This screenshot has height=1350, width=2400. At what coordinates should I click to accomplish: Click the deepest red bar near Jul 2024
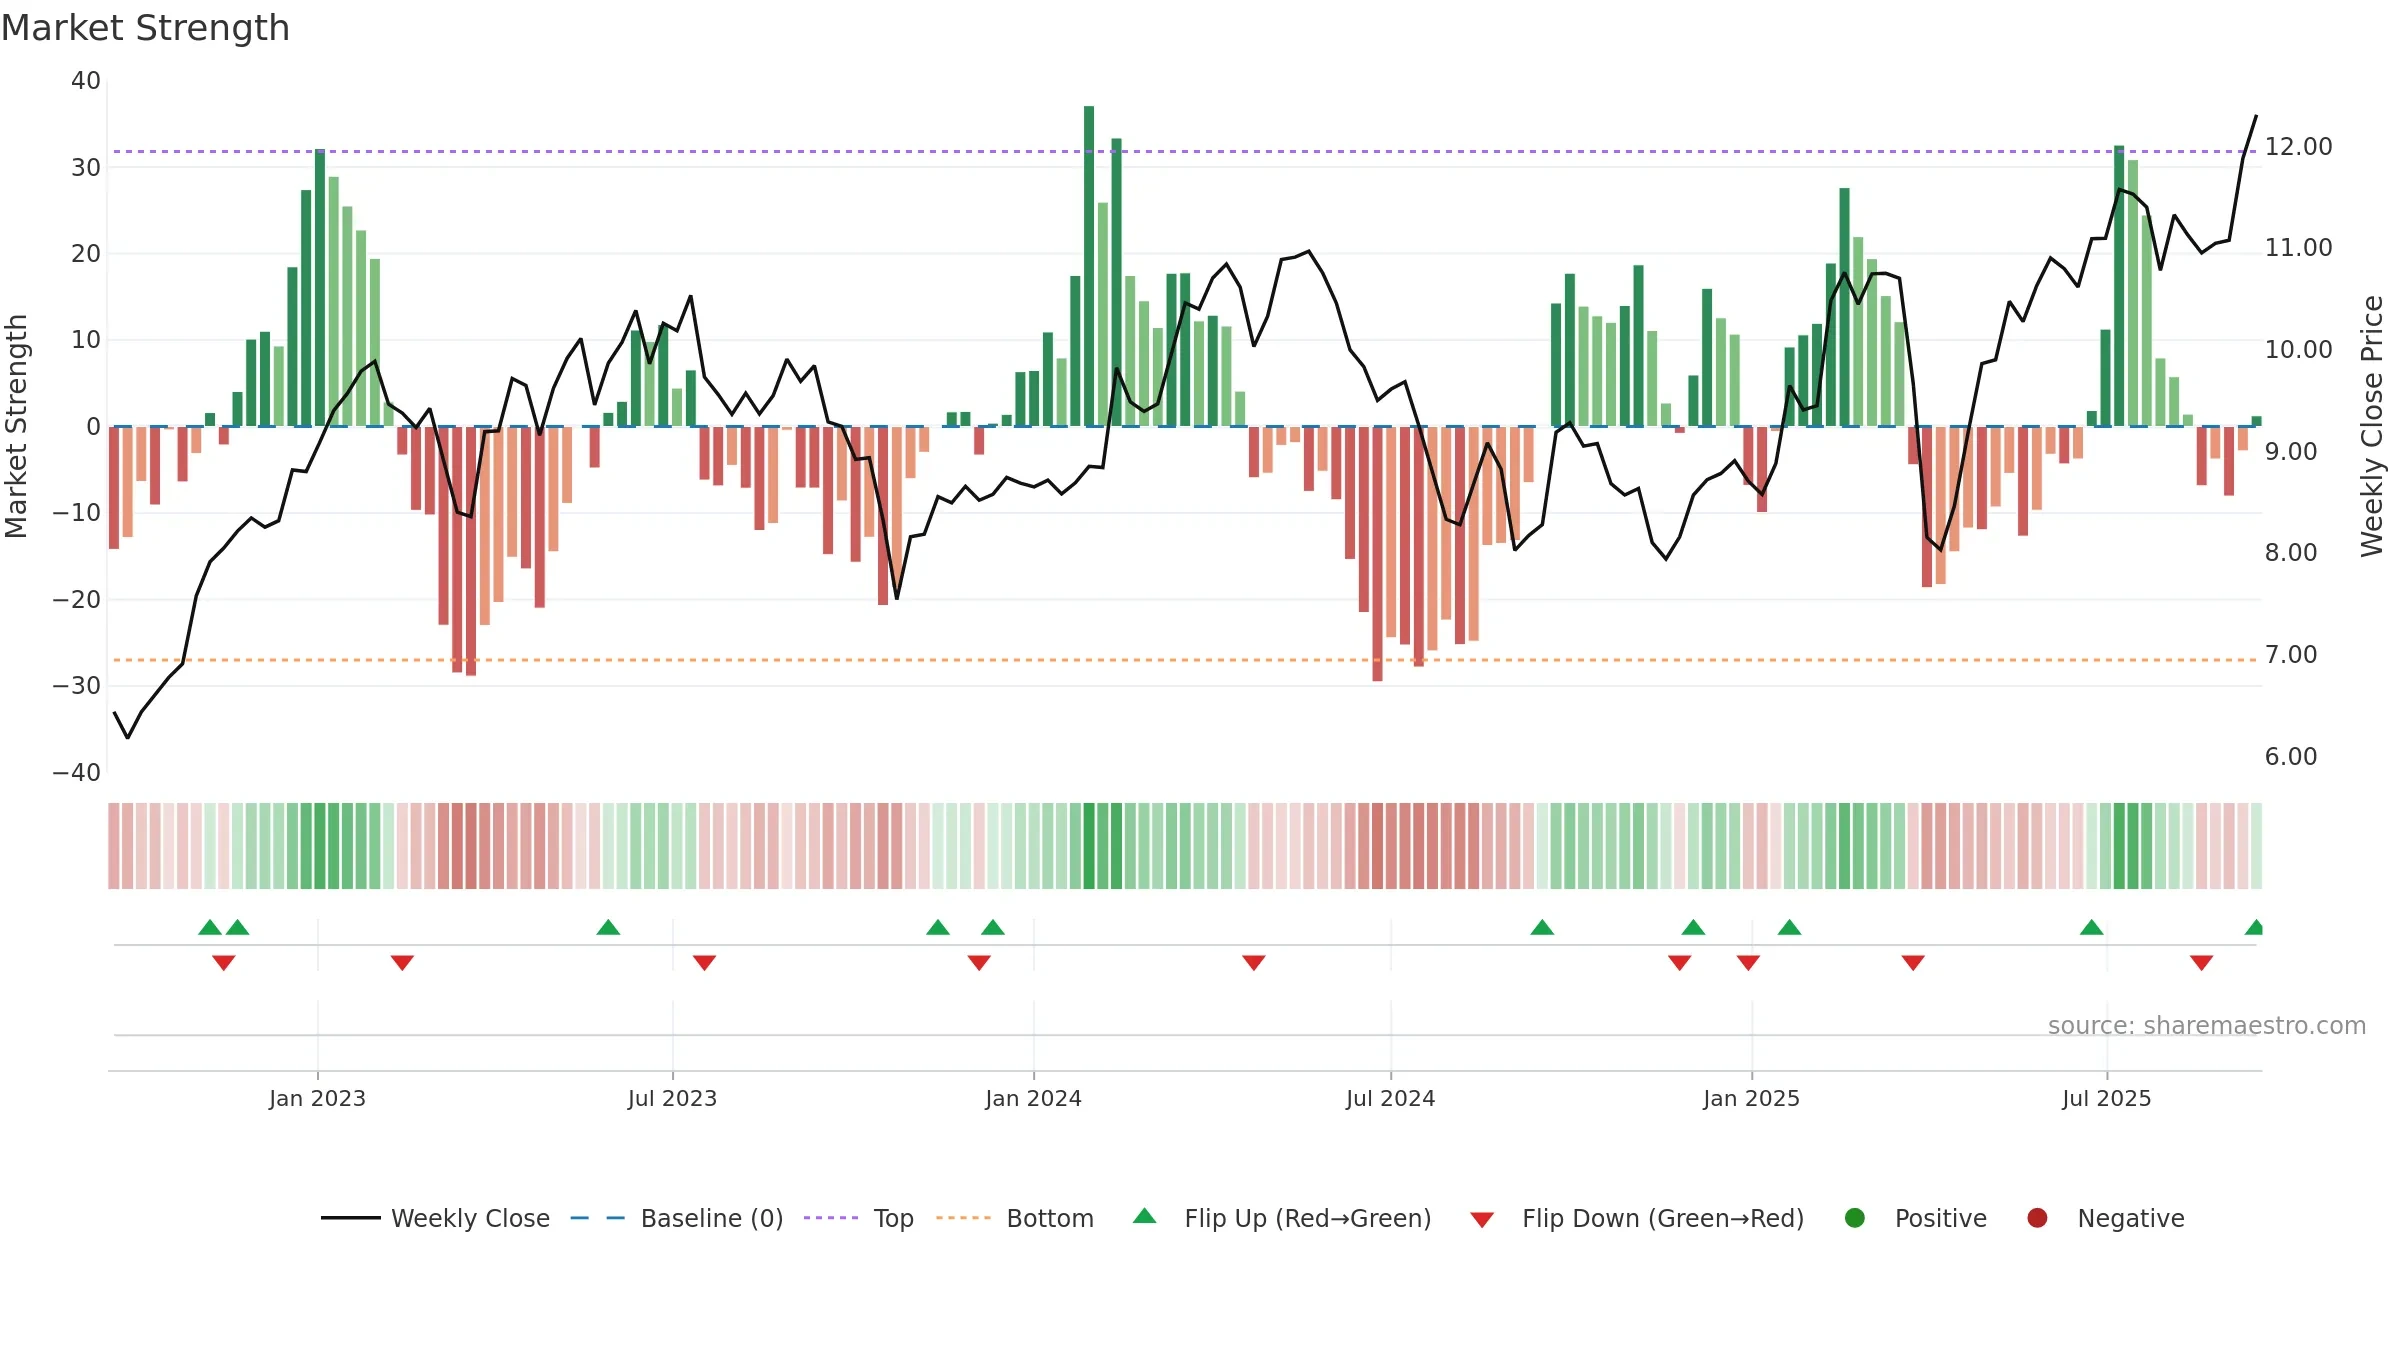pos(1377,554)
